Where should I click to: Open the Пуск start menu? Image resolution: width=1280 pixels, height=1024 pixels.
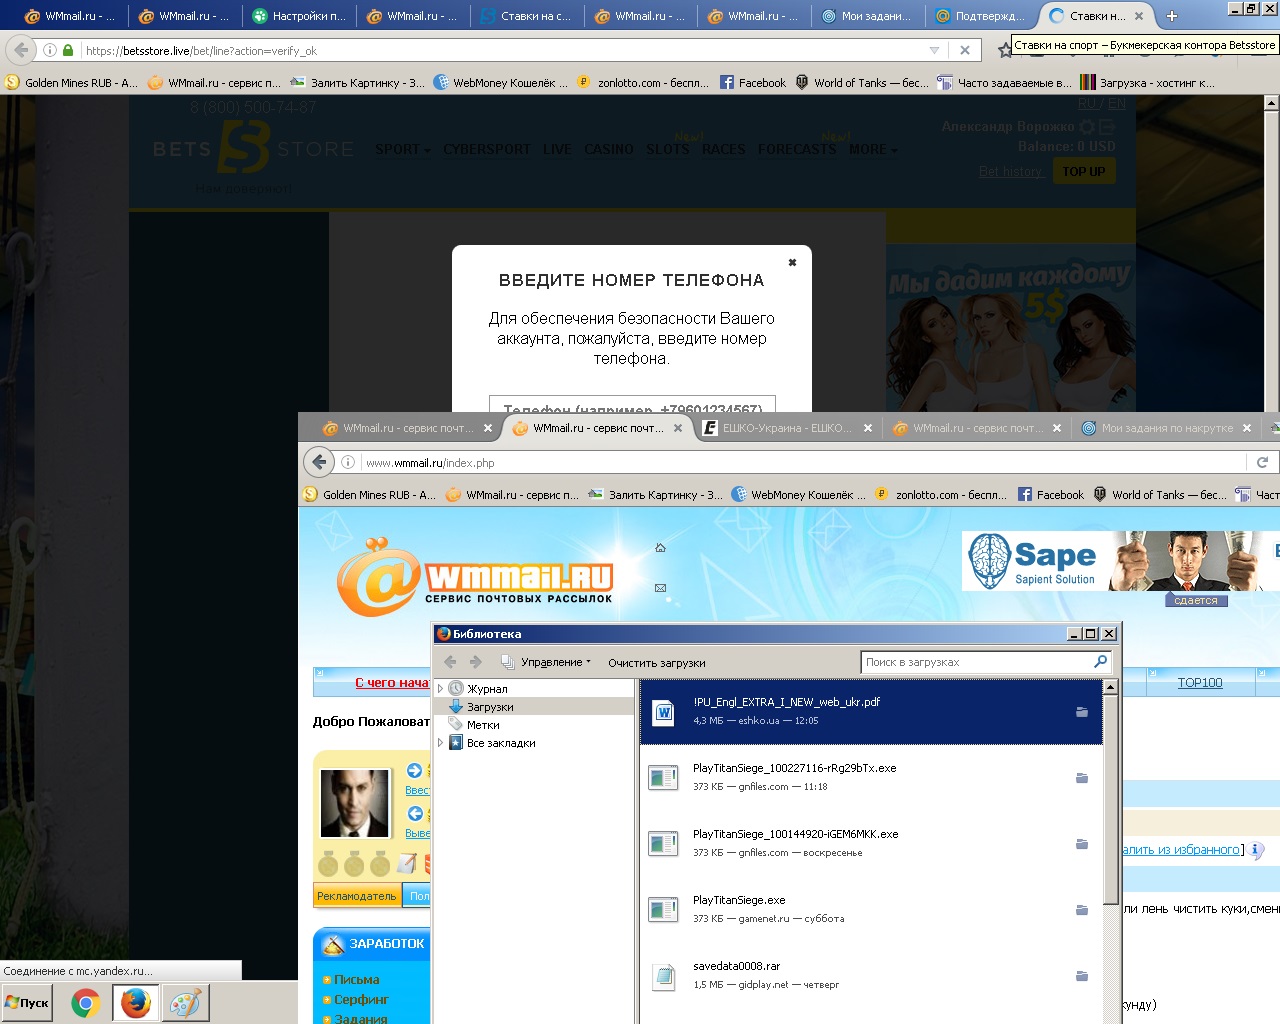pyautogui.click(x=28, y=1003)
